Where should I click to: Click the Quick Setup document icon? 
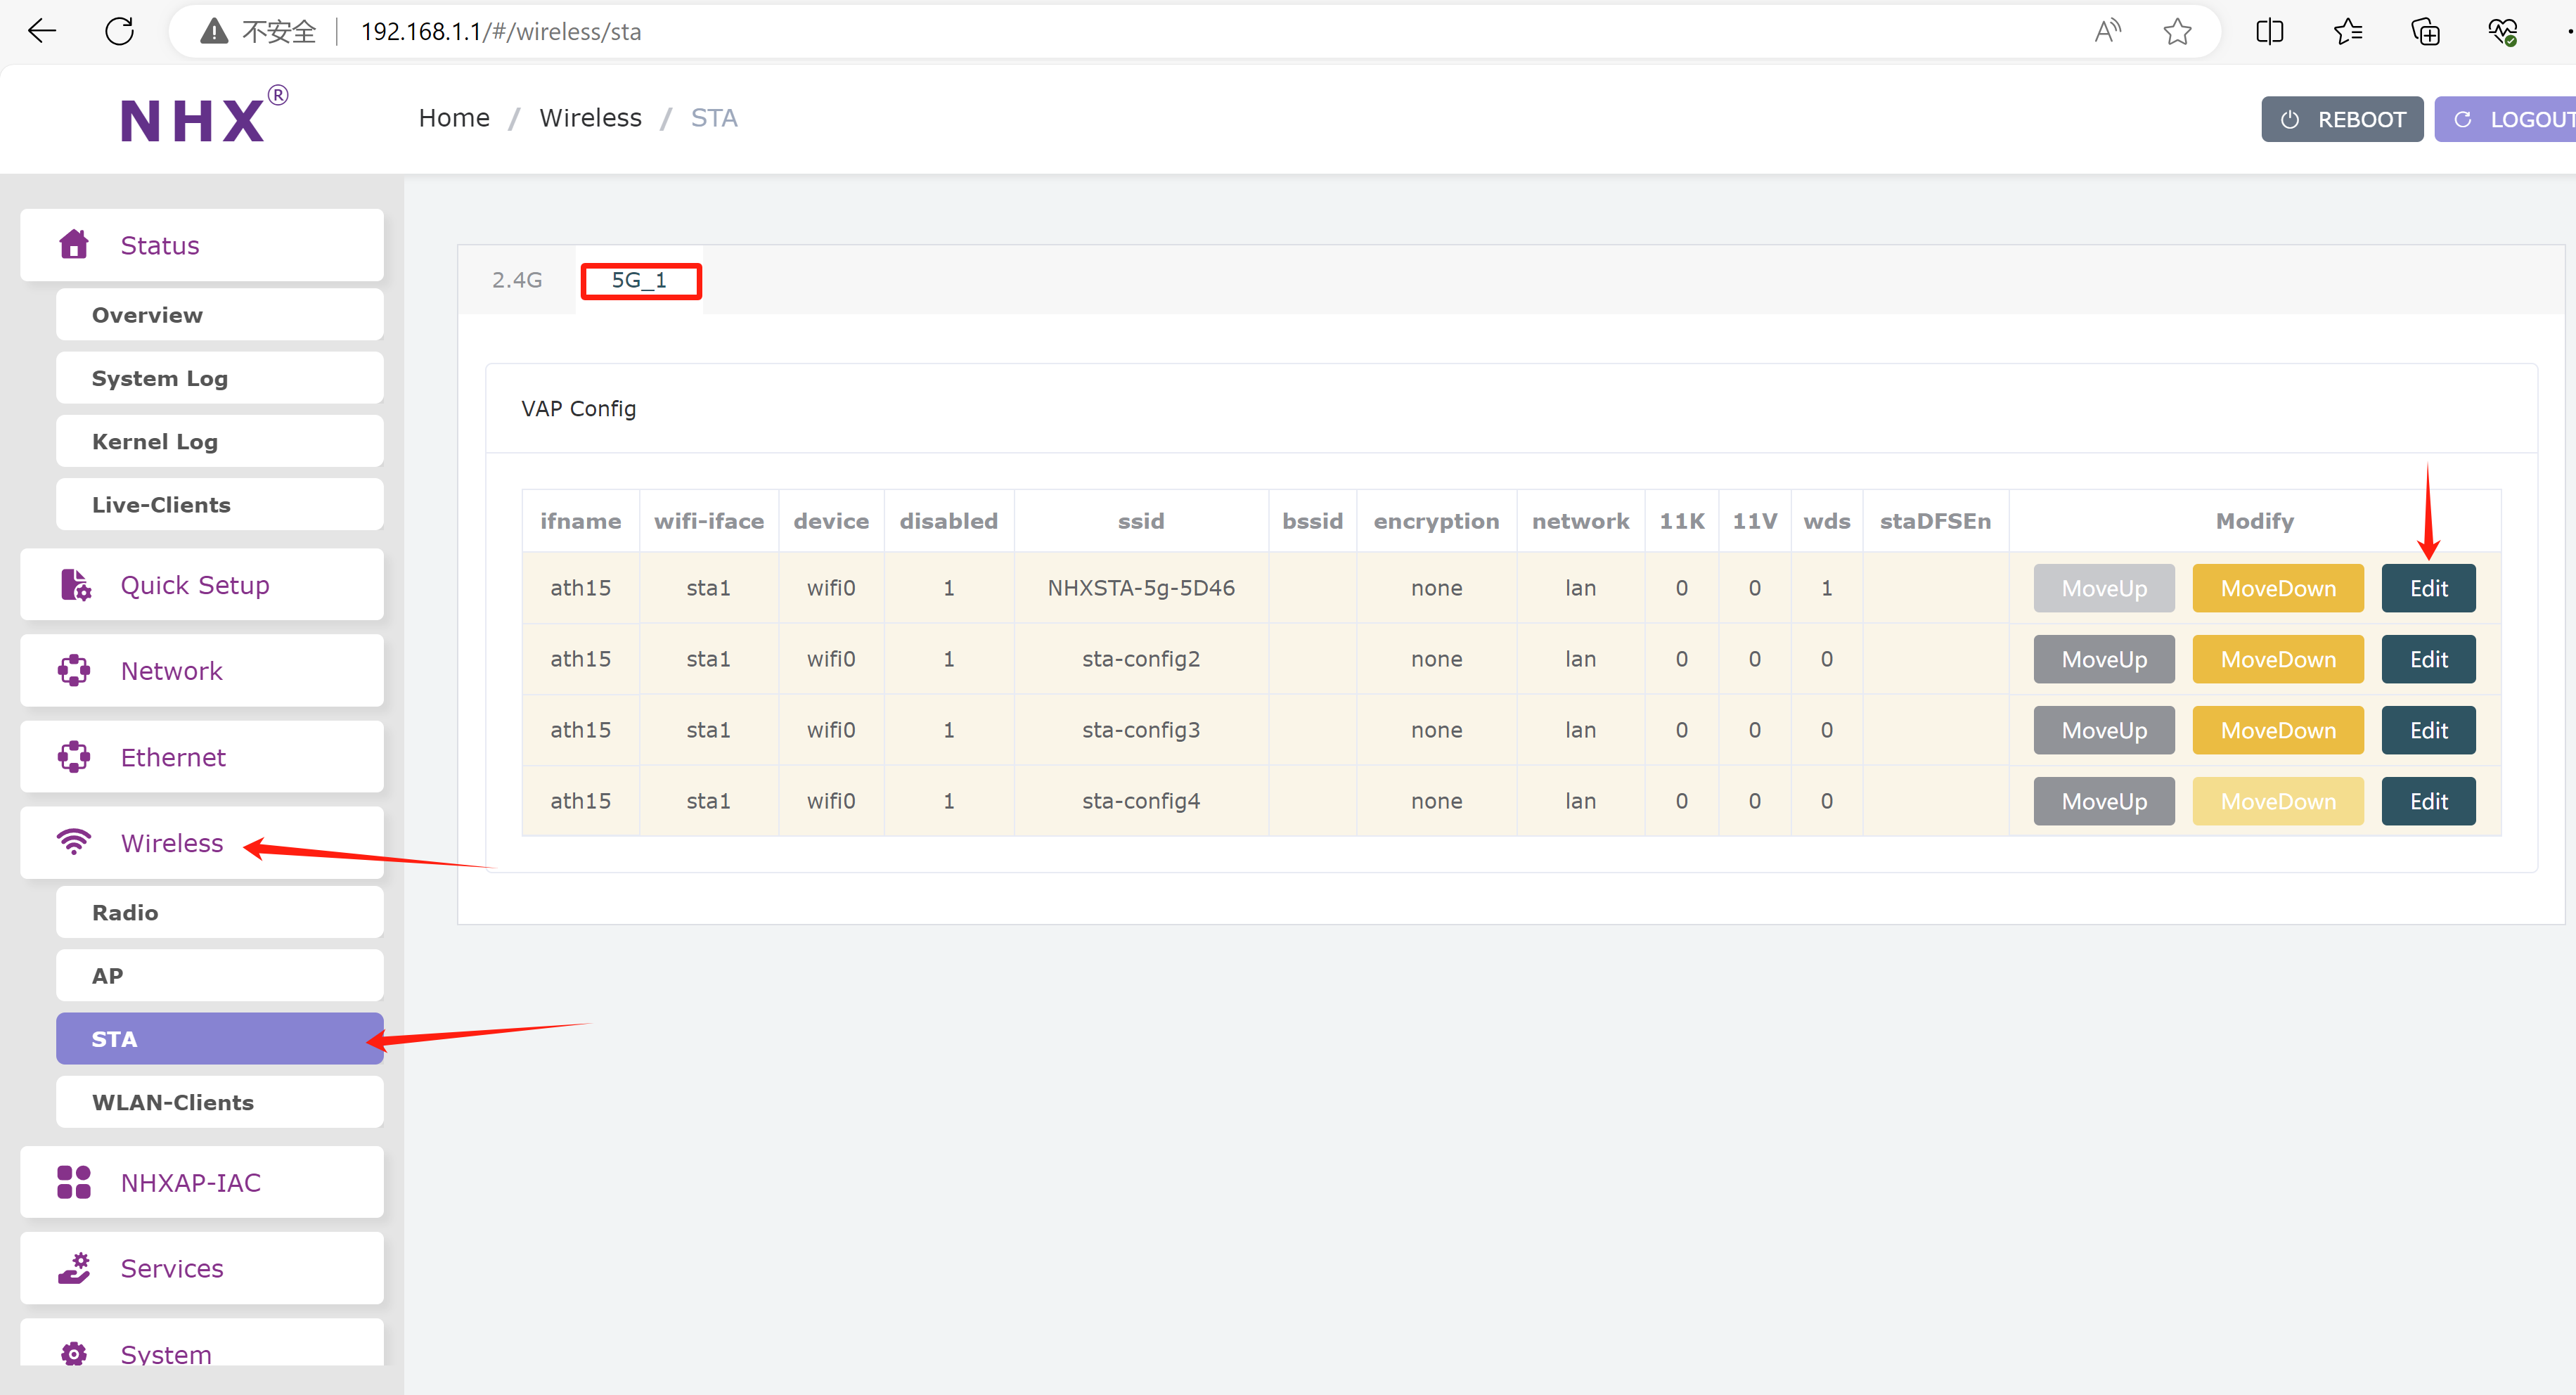75,585
